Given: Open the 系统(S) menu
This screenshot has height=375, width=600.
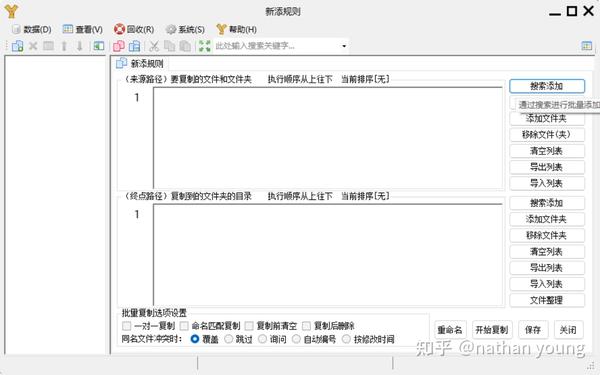Looking at the screenshot, I should [185, 29].
